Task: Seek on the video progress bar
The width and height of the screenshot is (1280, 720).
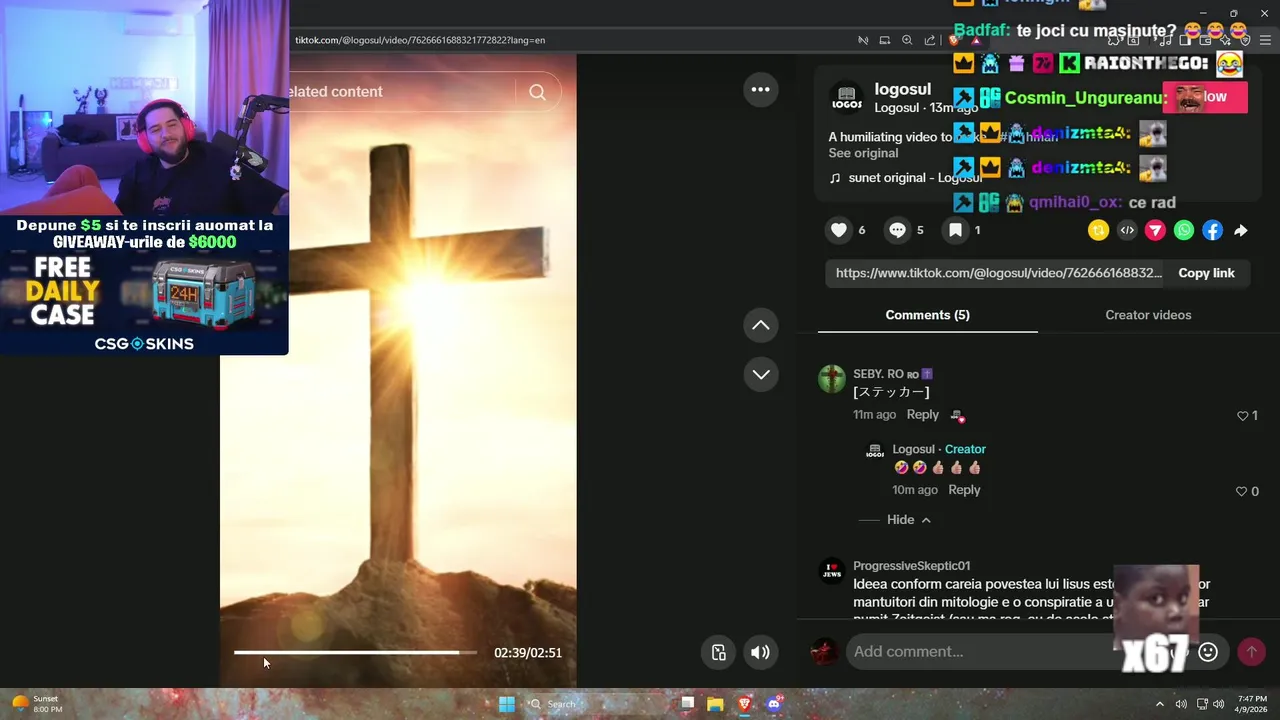Action: tap(355, 653)
